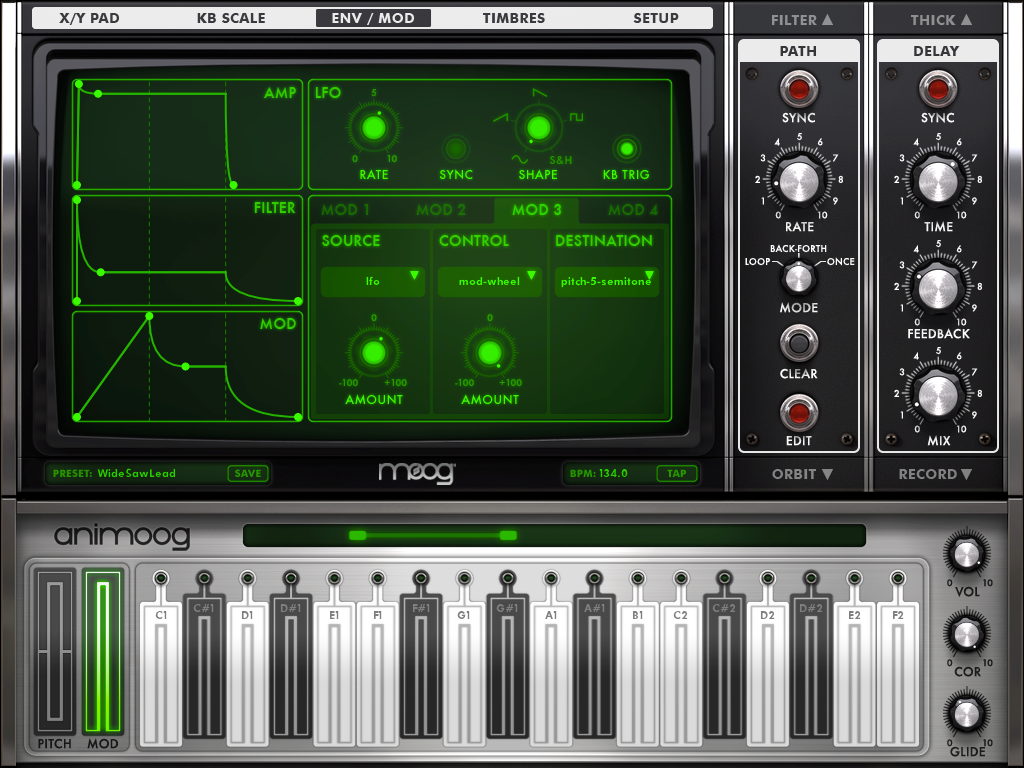The image size is (1024, 768).
Task: Toggle the LFO Sync switch
Action: (x=456, y=149)
